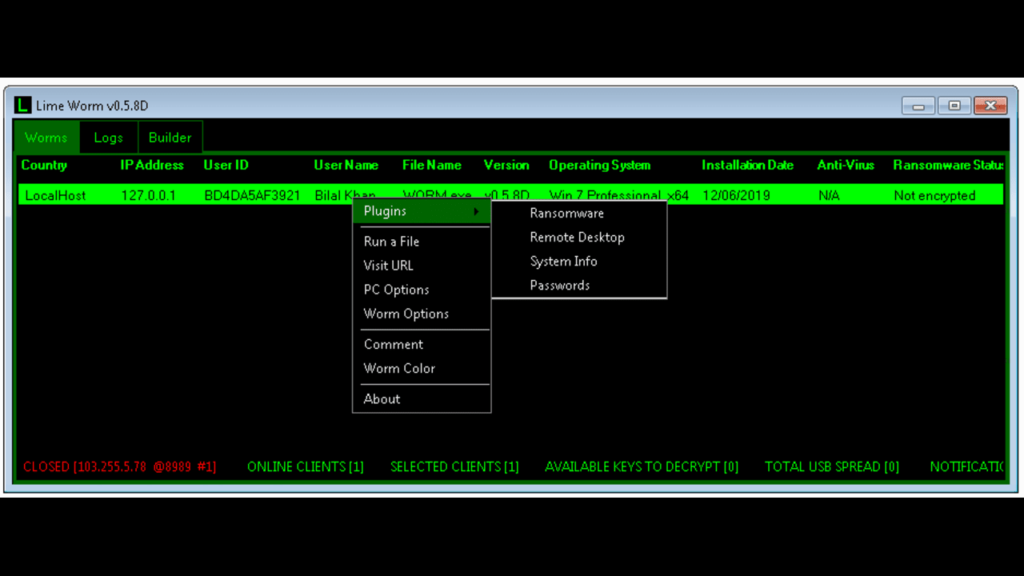Open the Builder tab

(x=170, y=138)
